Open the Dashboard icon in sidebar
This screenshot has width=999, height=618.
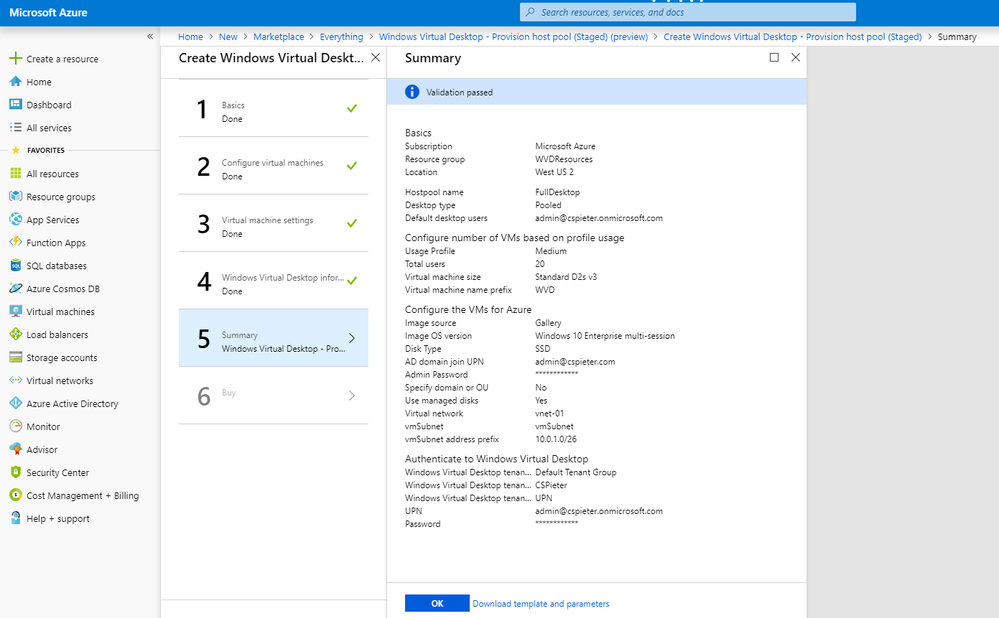pyautogui.click(x=15, y=104)
